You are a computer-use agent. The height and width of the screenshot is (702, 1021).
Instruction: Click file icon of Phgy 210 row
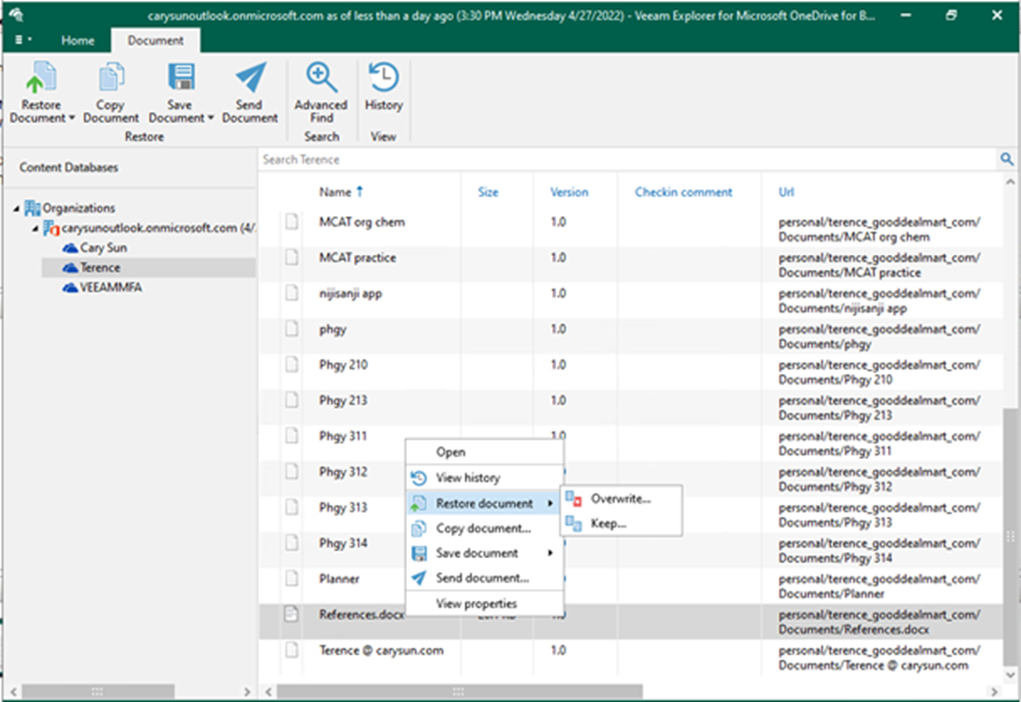tap(292, 364)
